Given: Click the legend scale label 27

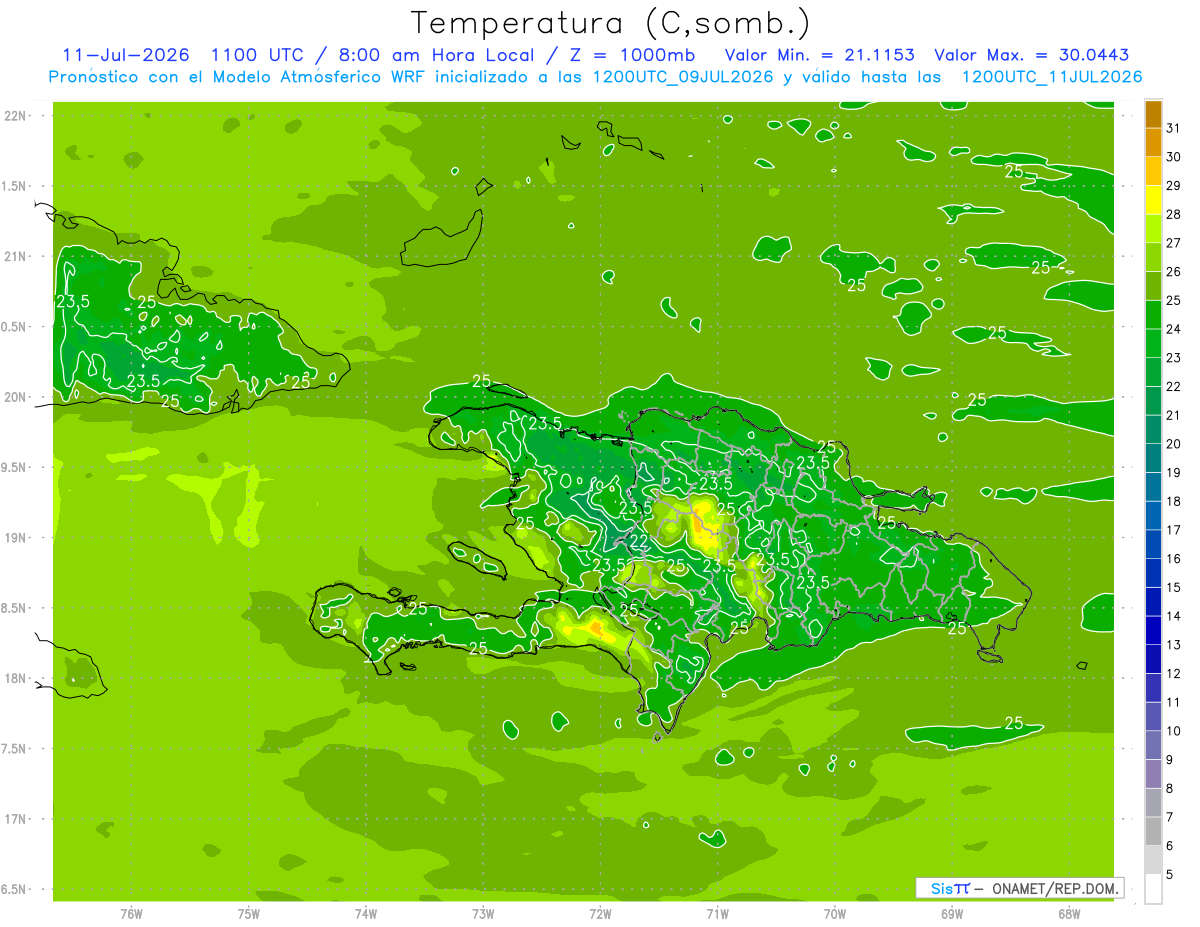Looking at the screenshot, I should [1173, 243].
